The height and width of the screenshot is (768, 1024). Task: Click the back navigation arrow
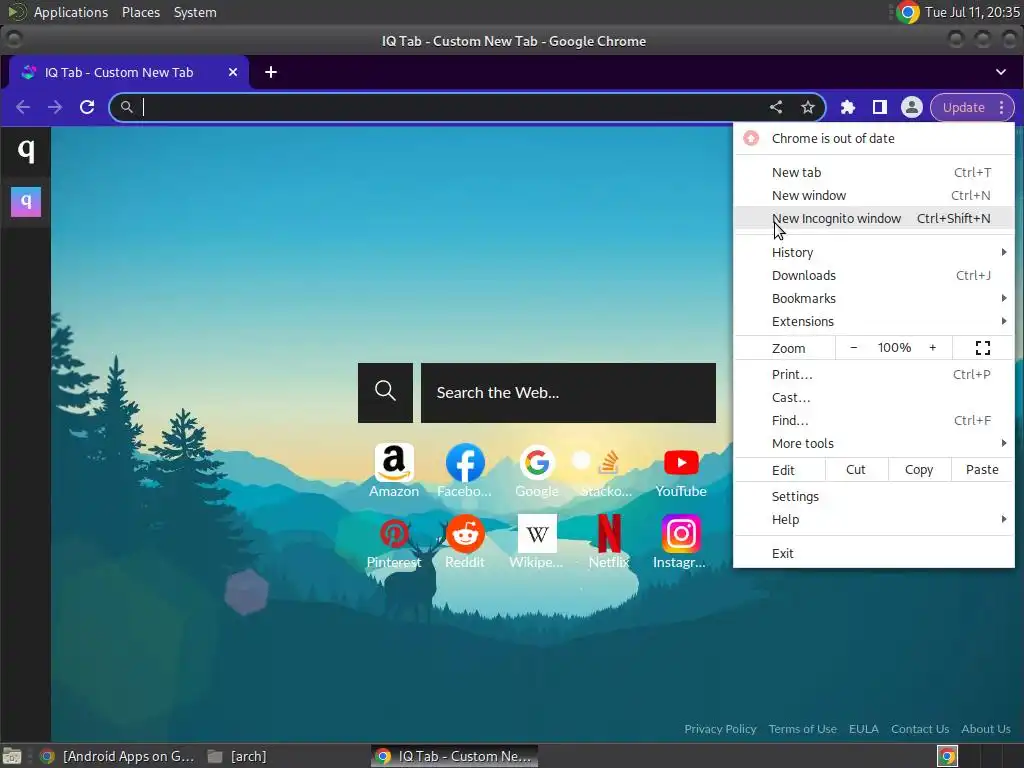coord(23,107)
